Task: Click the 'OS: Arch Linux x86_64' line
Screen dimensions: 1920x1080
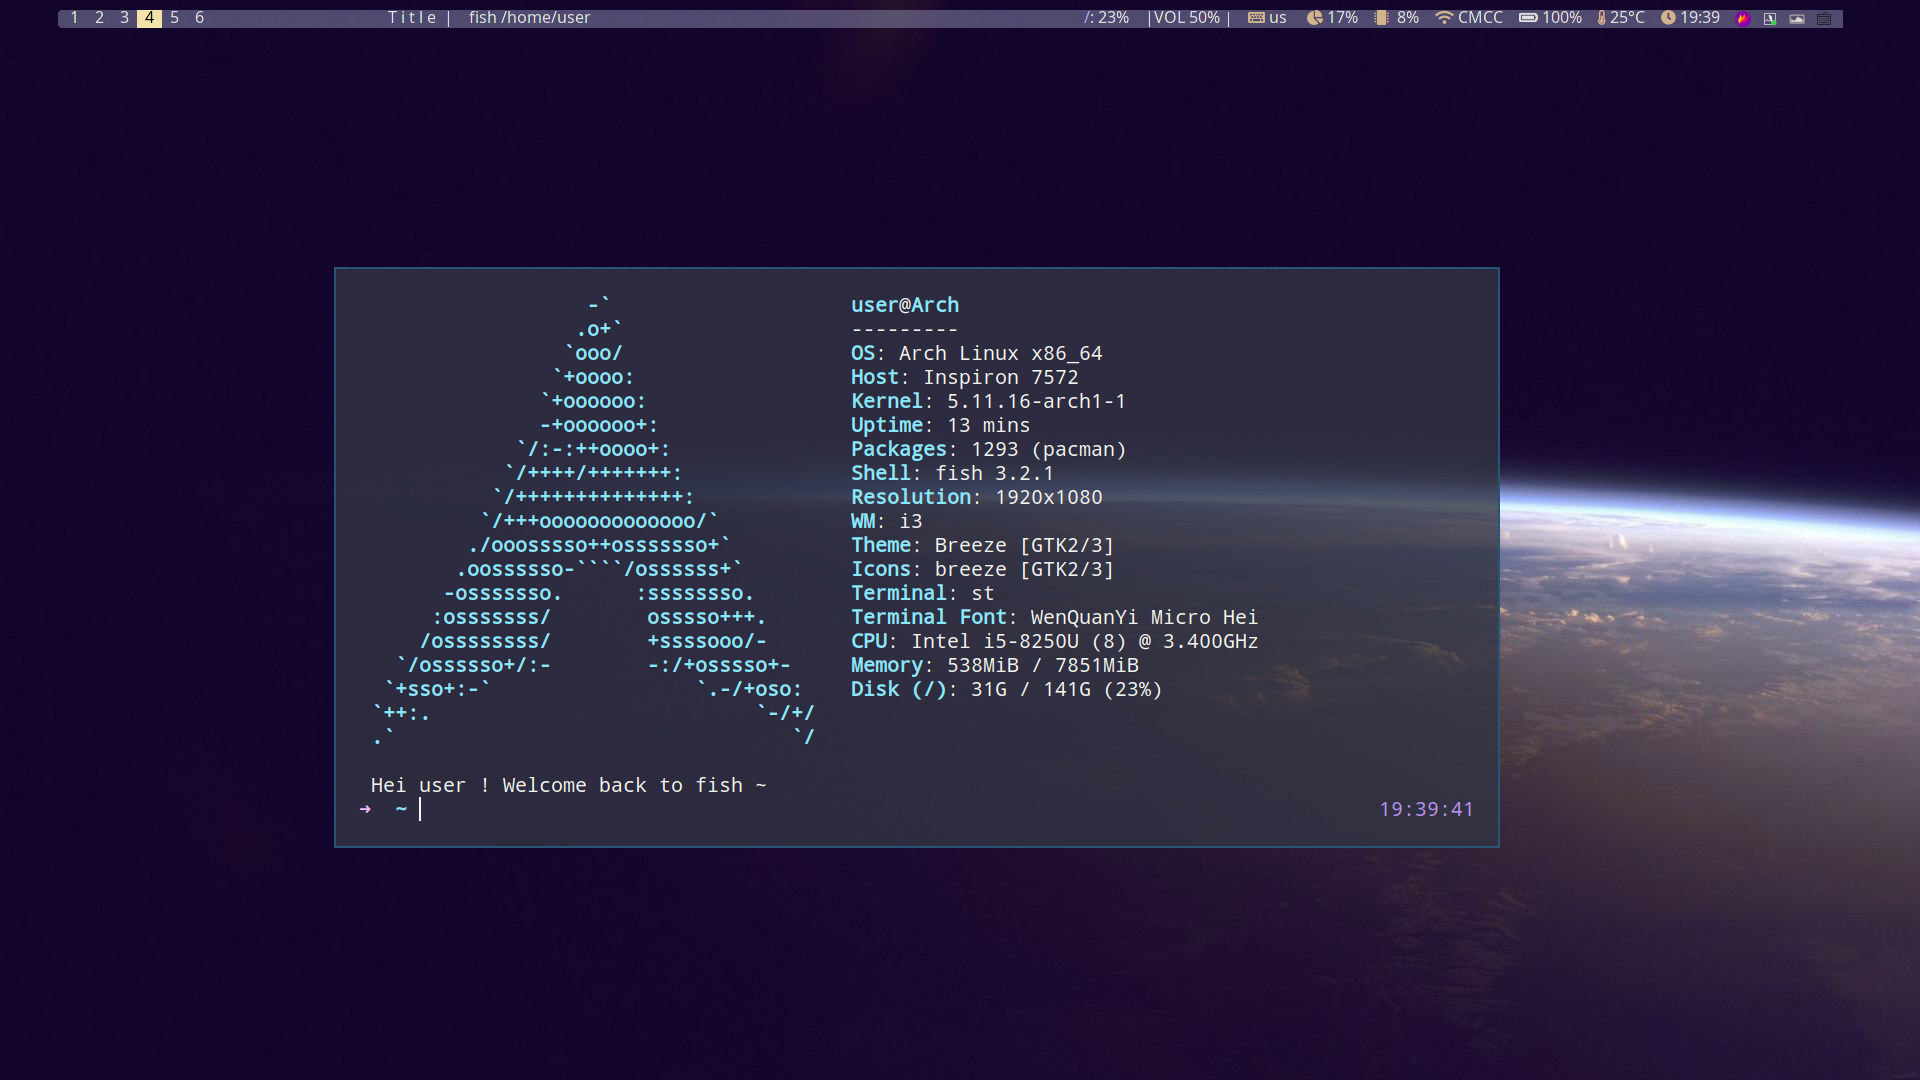Action: tap(977, 353)
